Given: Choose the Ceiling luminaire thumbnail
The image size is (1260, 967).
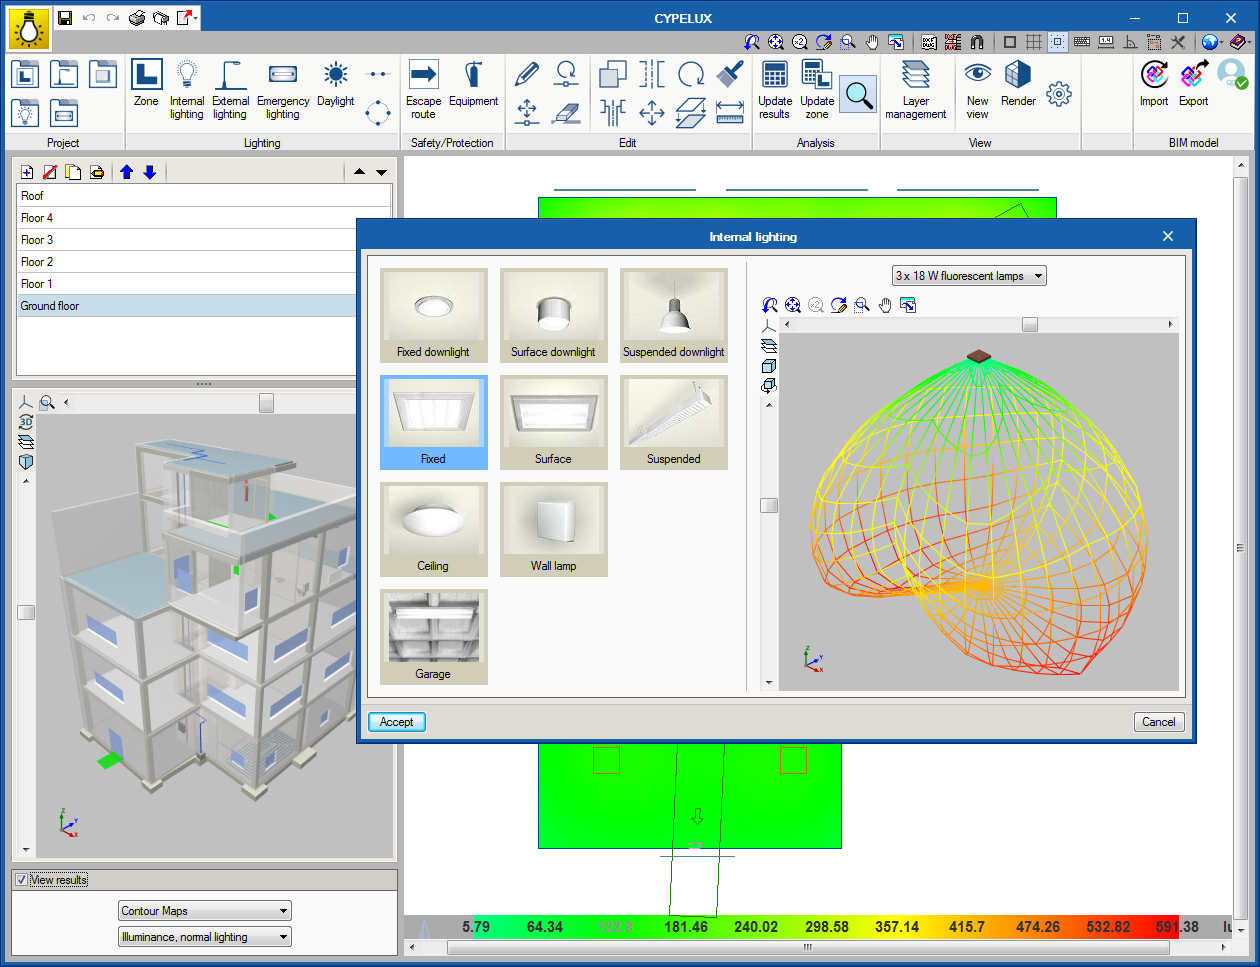Looking at the screenshot, I should 434,529.
